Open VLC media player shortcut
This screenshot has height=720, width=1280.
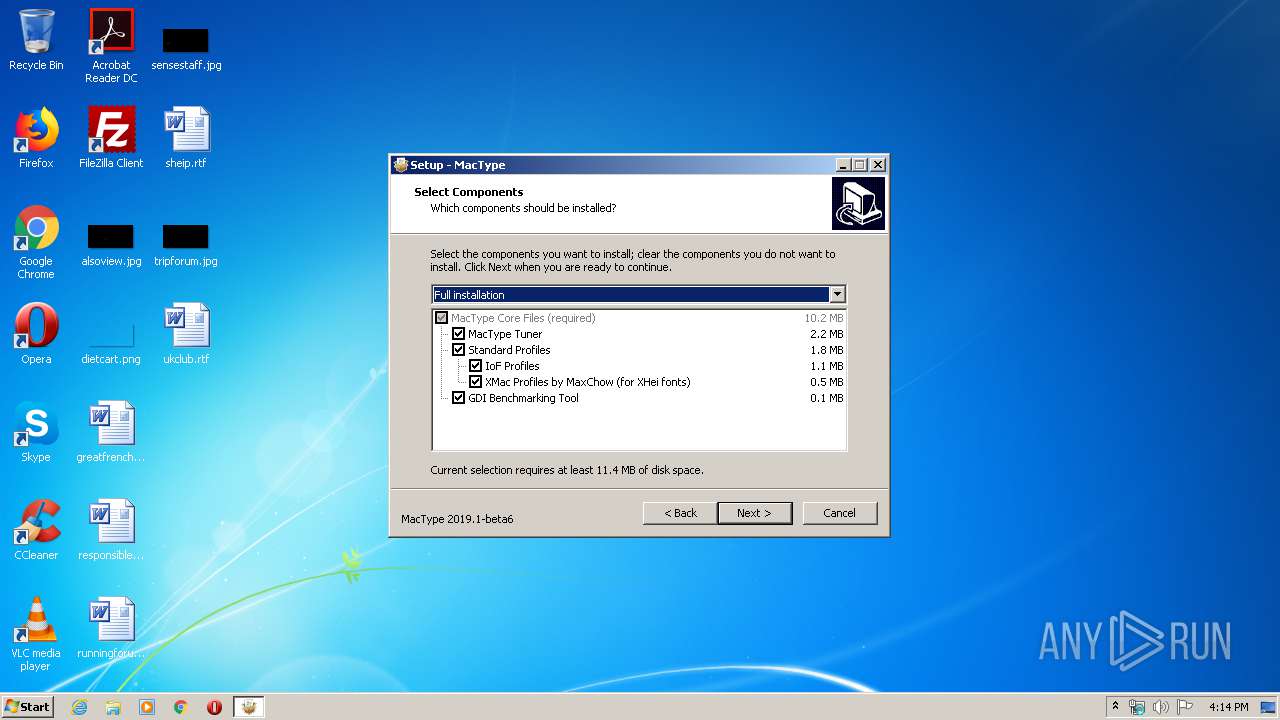point(36,634)
